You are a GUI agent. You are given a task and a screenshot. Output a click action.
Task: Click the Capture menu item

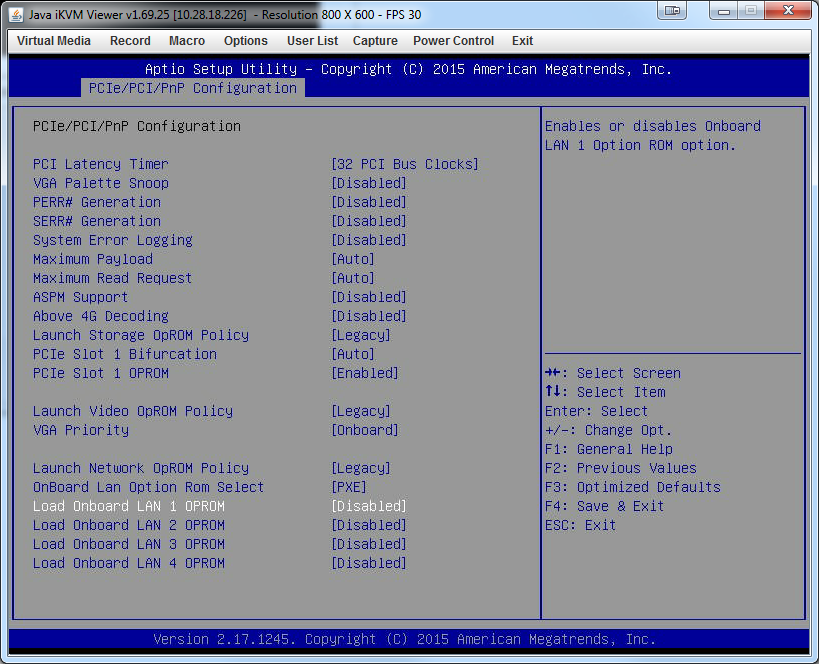[x=375, y=41]
